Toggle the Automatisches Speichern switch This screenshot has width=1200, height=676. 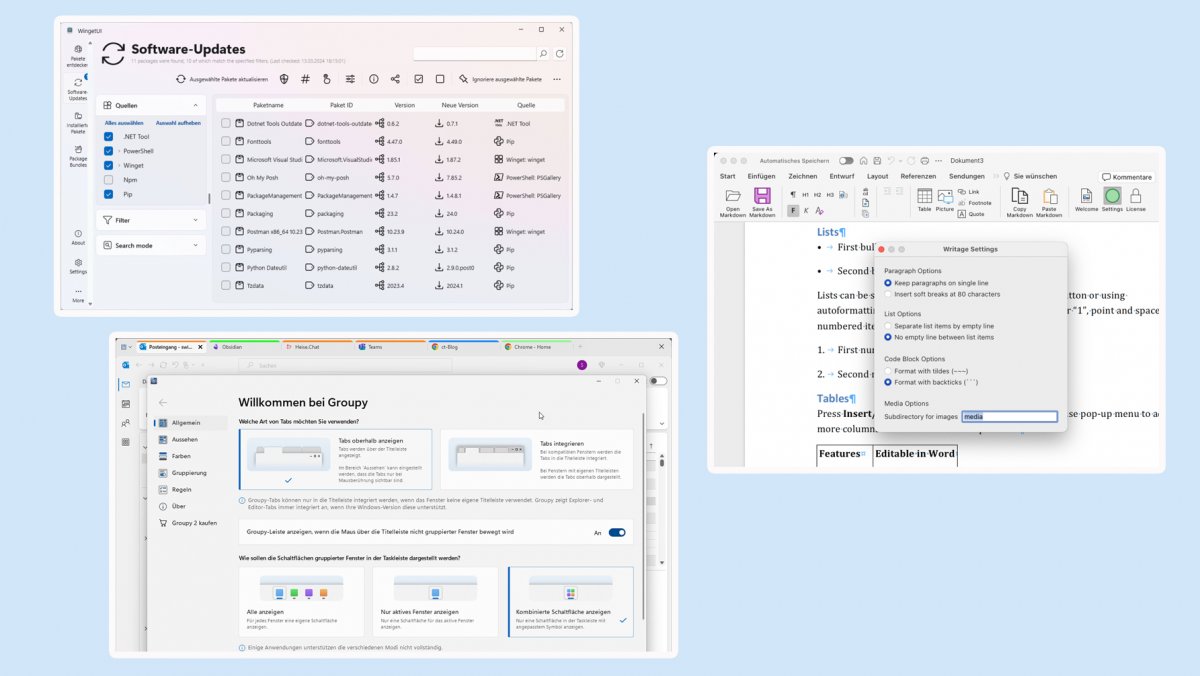846,160
